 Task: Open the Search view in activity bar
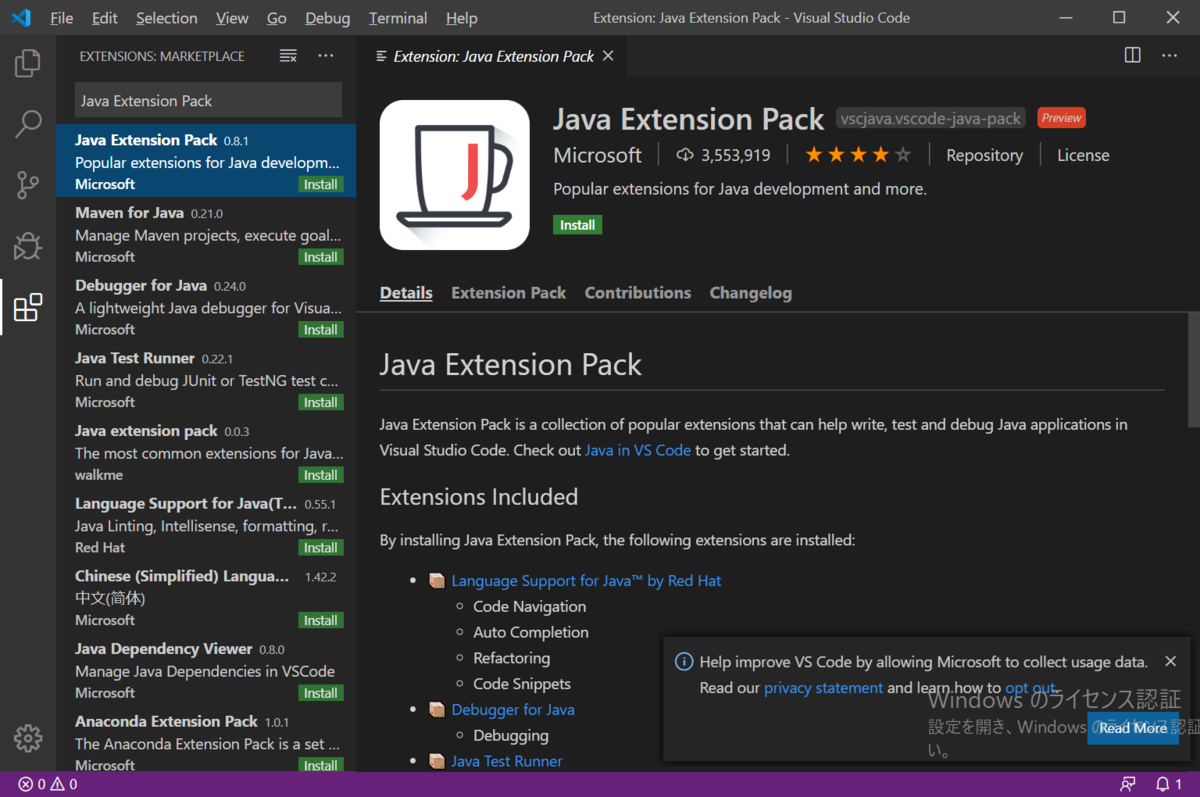pyautogui.click(x=28, y=124)
